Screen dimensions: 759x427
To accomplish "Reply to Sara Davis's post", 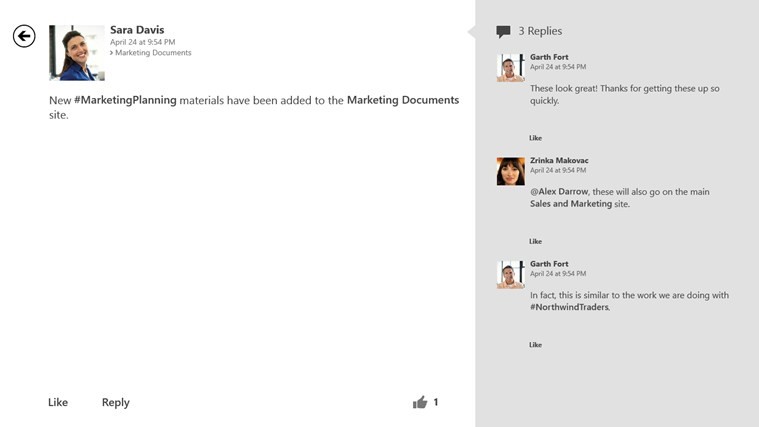I will pos(115,402).
